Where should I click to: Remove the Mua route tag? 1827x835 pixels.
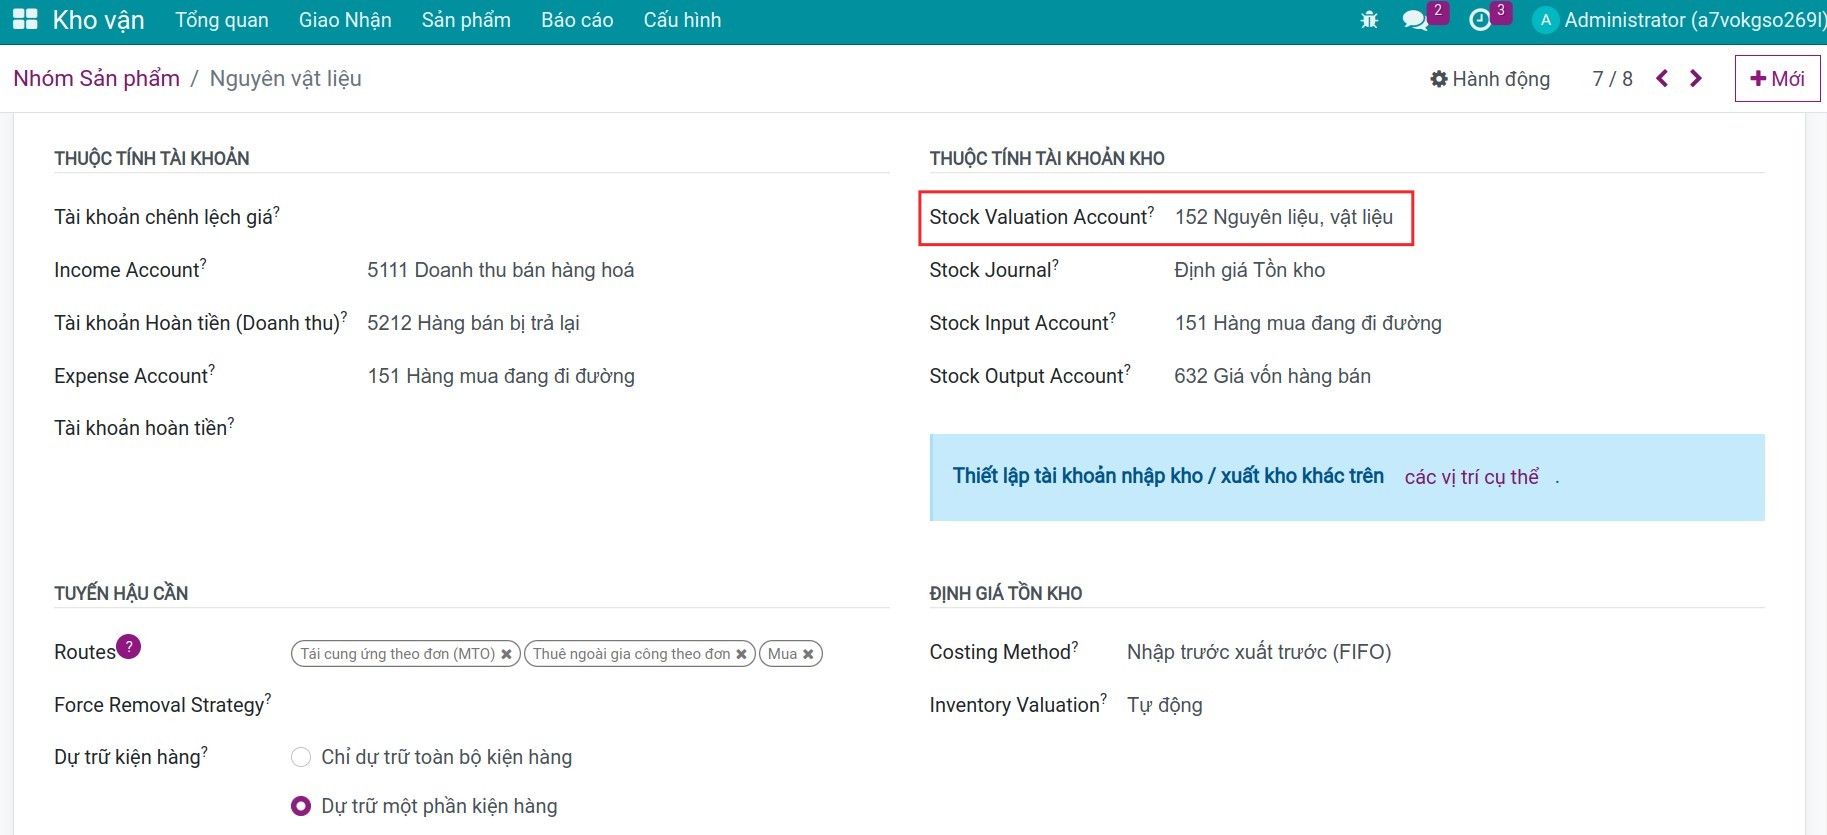(x=808, y=654)
